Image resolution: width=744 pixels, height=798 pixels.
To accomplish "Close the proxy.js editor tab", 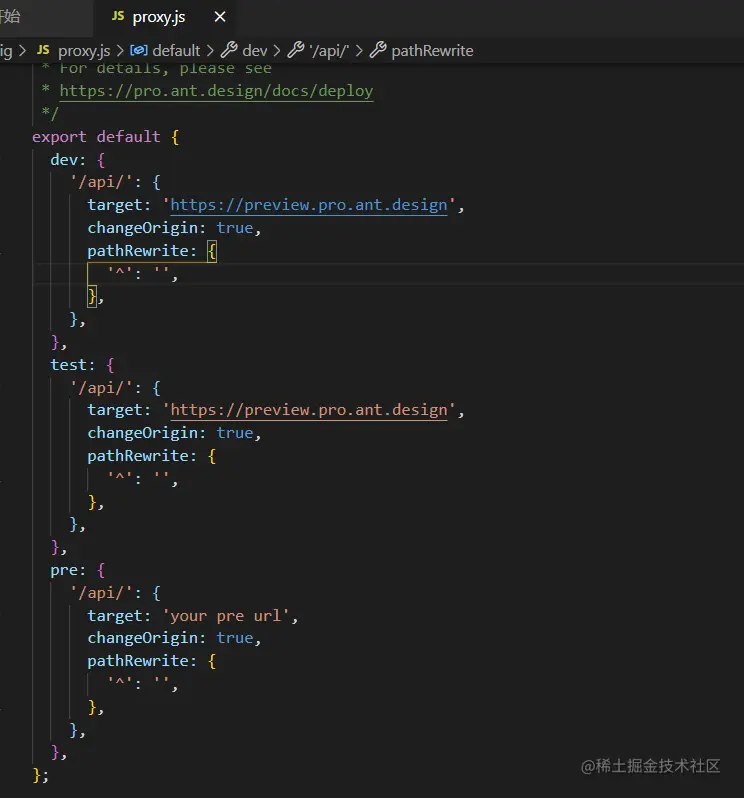I will [x=220, y=17].
